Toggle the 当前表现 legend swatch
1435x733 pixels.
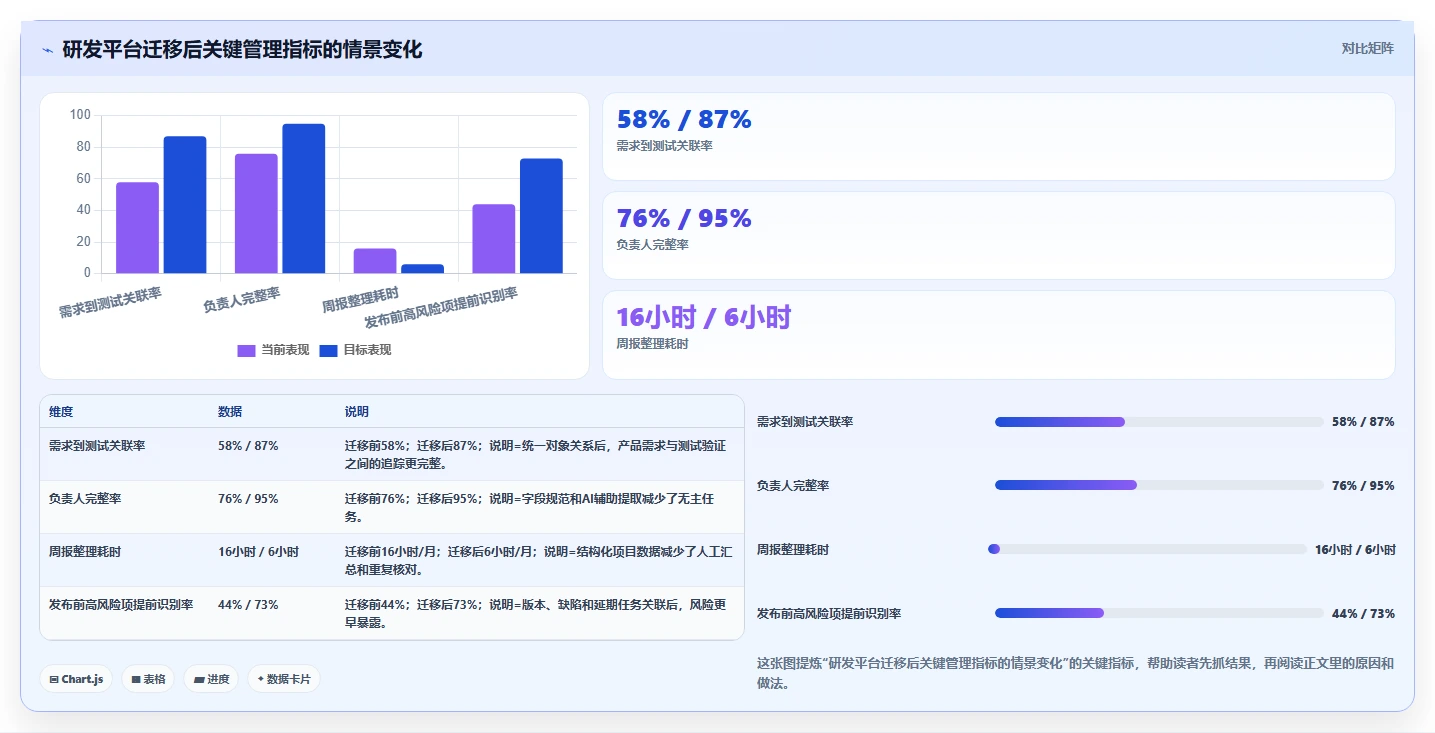point(247,350)
